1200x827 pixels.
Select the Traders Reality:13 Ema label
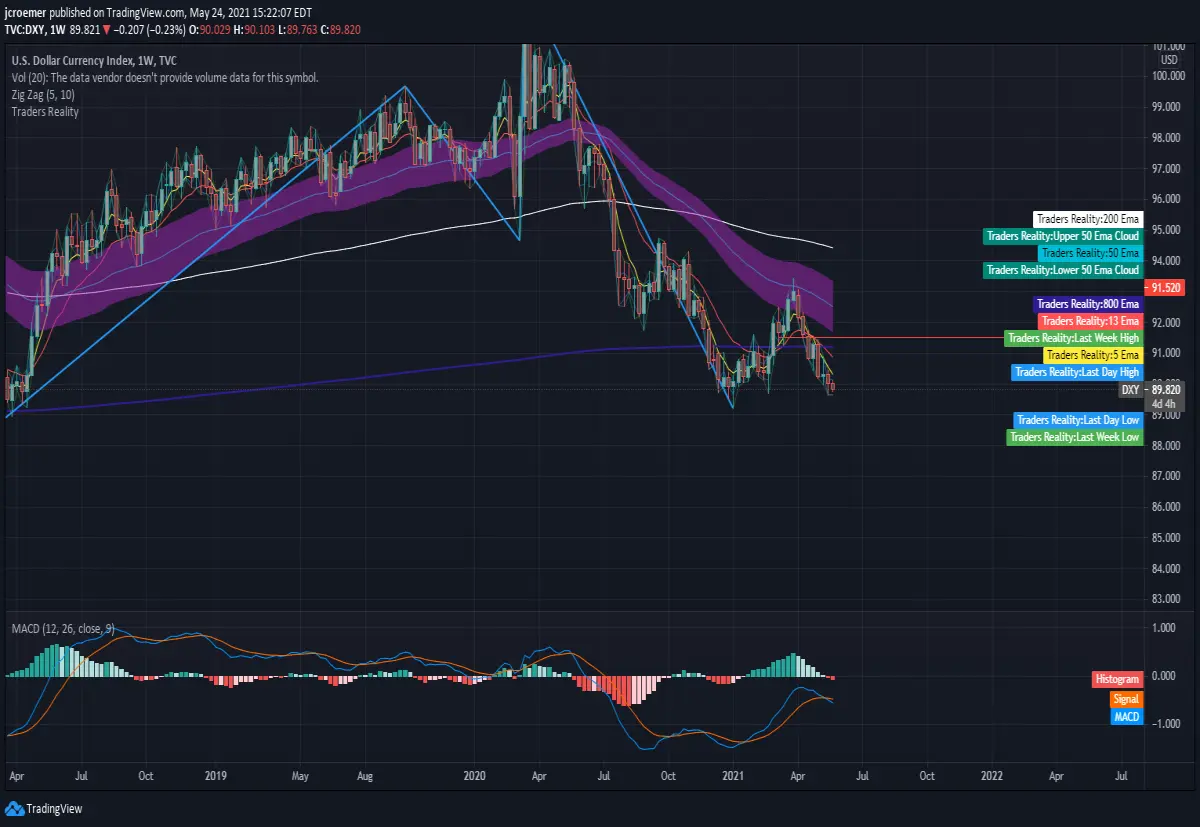point(1090,321)
